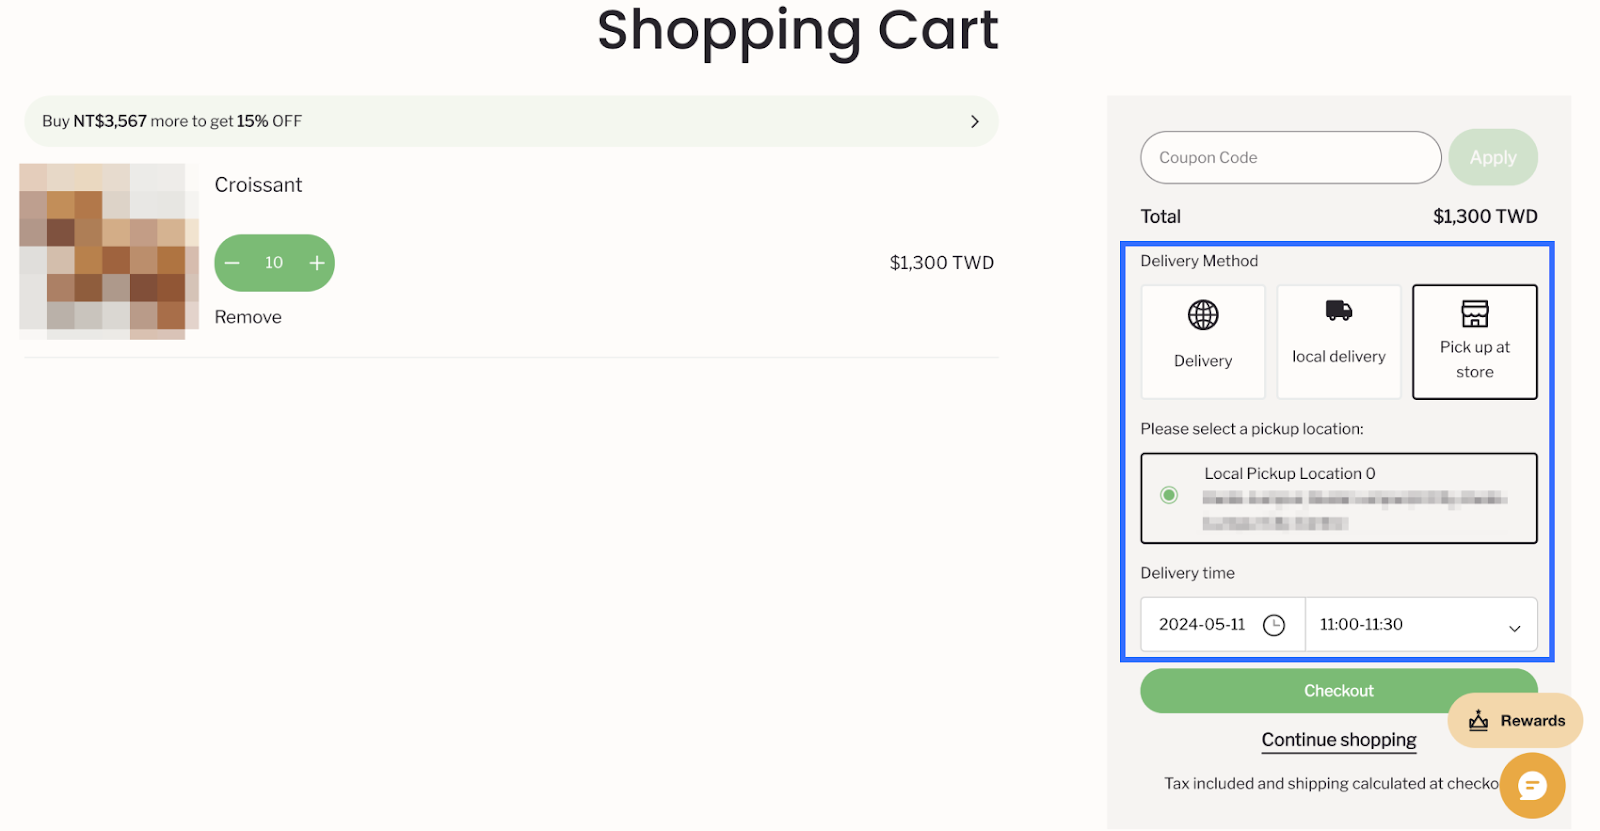The image size is (1600, 831).
Task: Click the globe Delivery icon
Action: (1203, 315)
